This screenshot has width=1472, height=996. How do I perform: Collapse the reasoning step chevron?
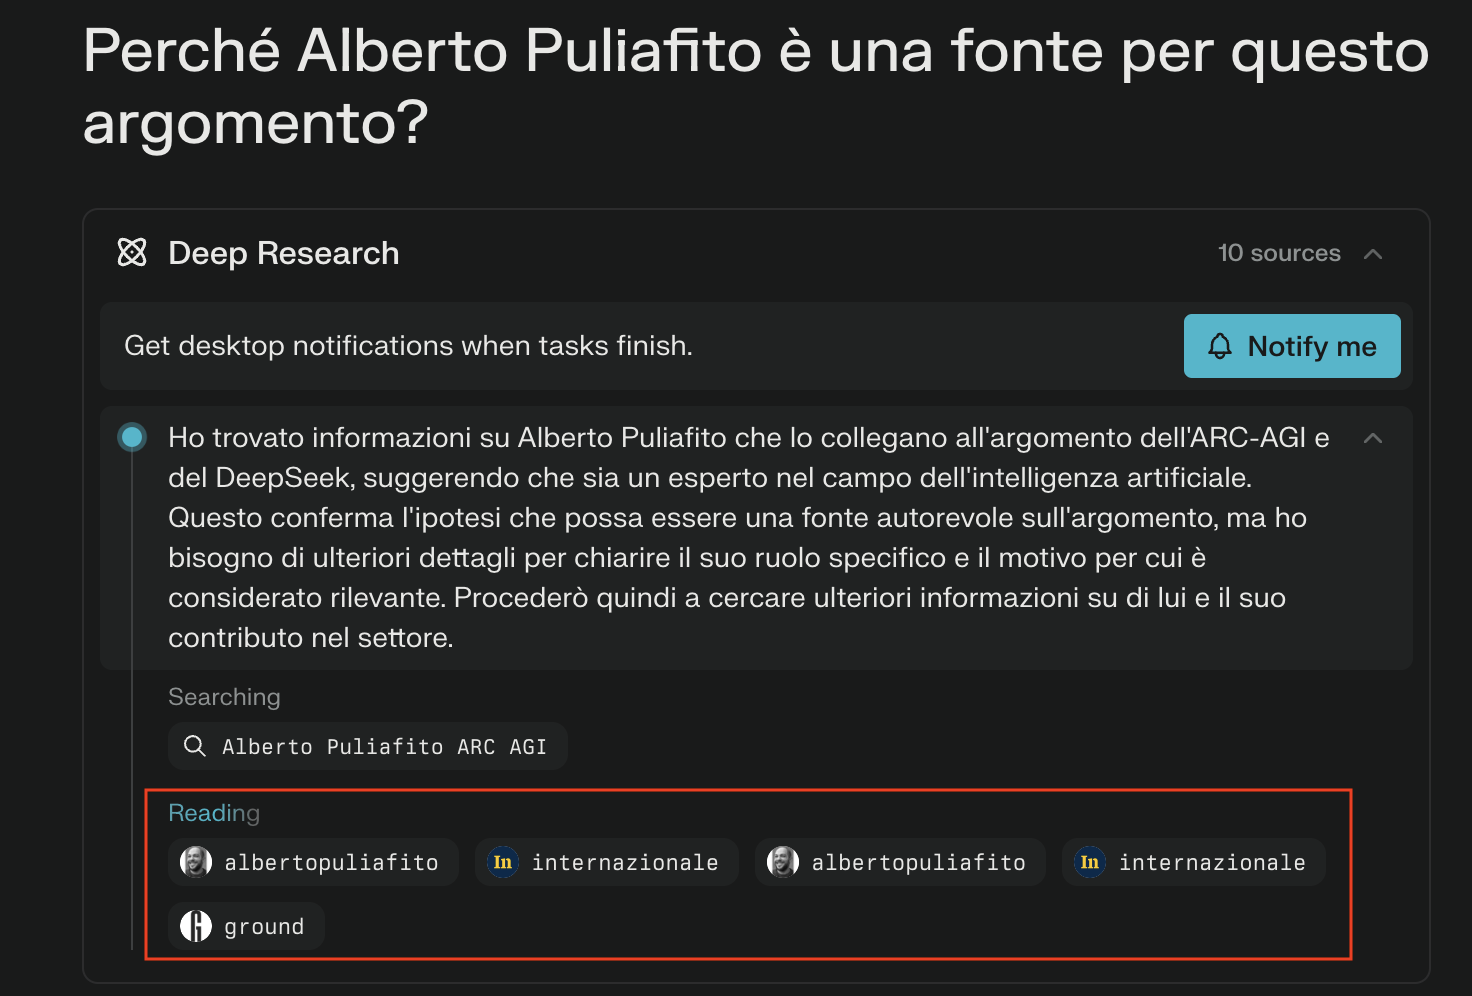(1373, 438)
